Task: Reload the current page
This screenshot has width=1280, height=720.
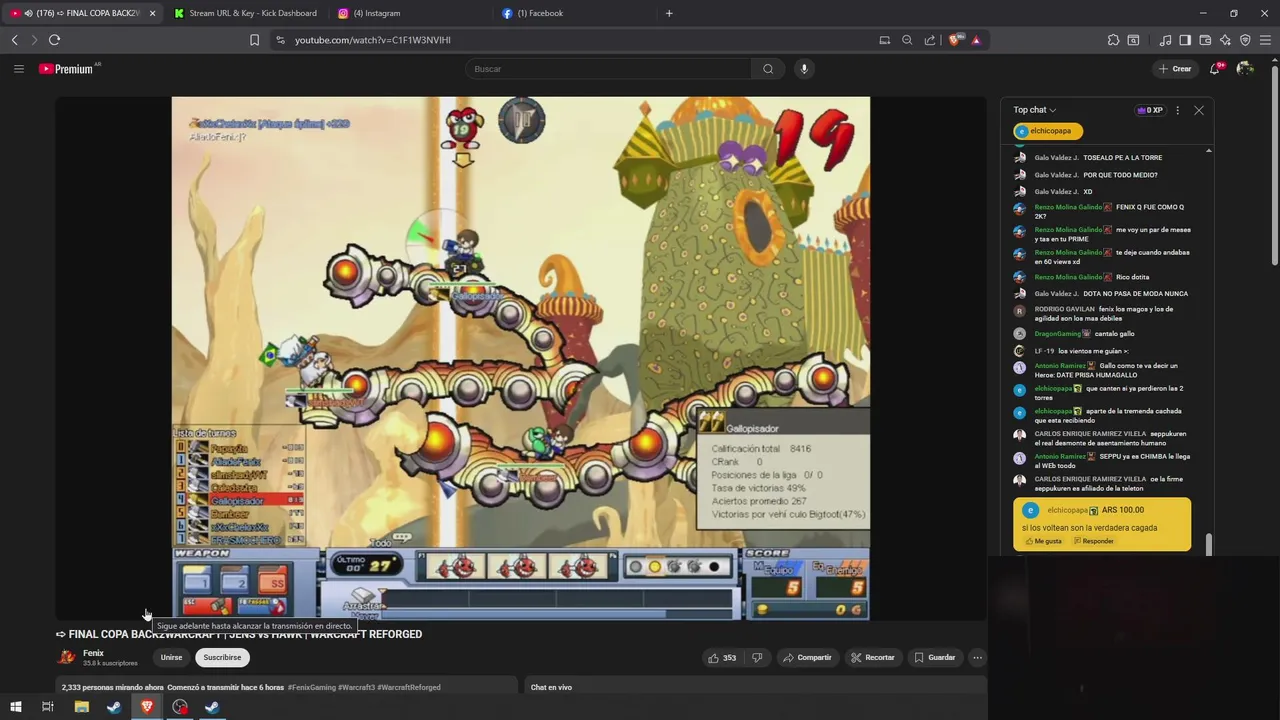Action: (54, 40)
